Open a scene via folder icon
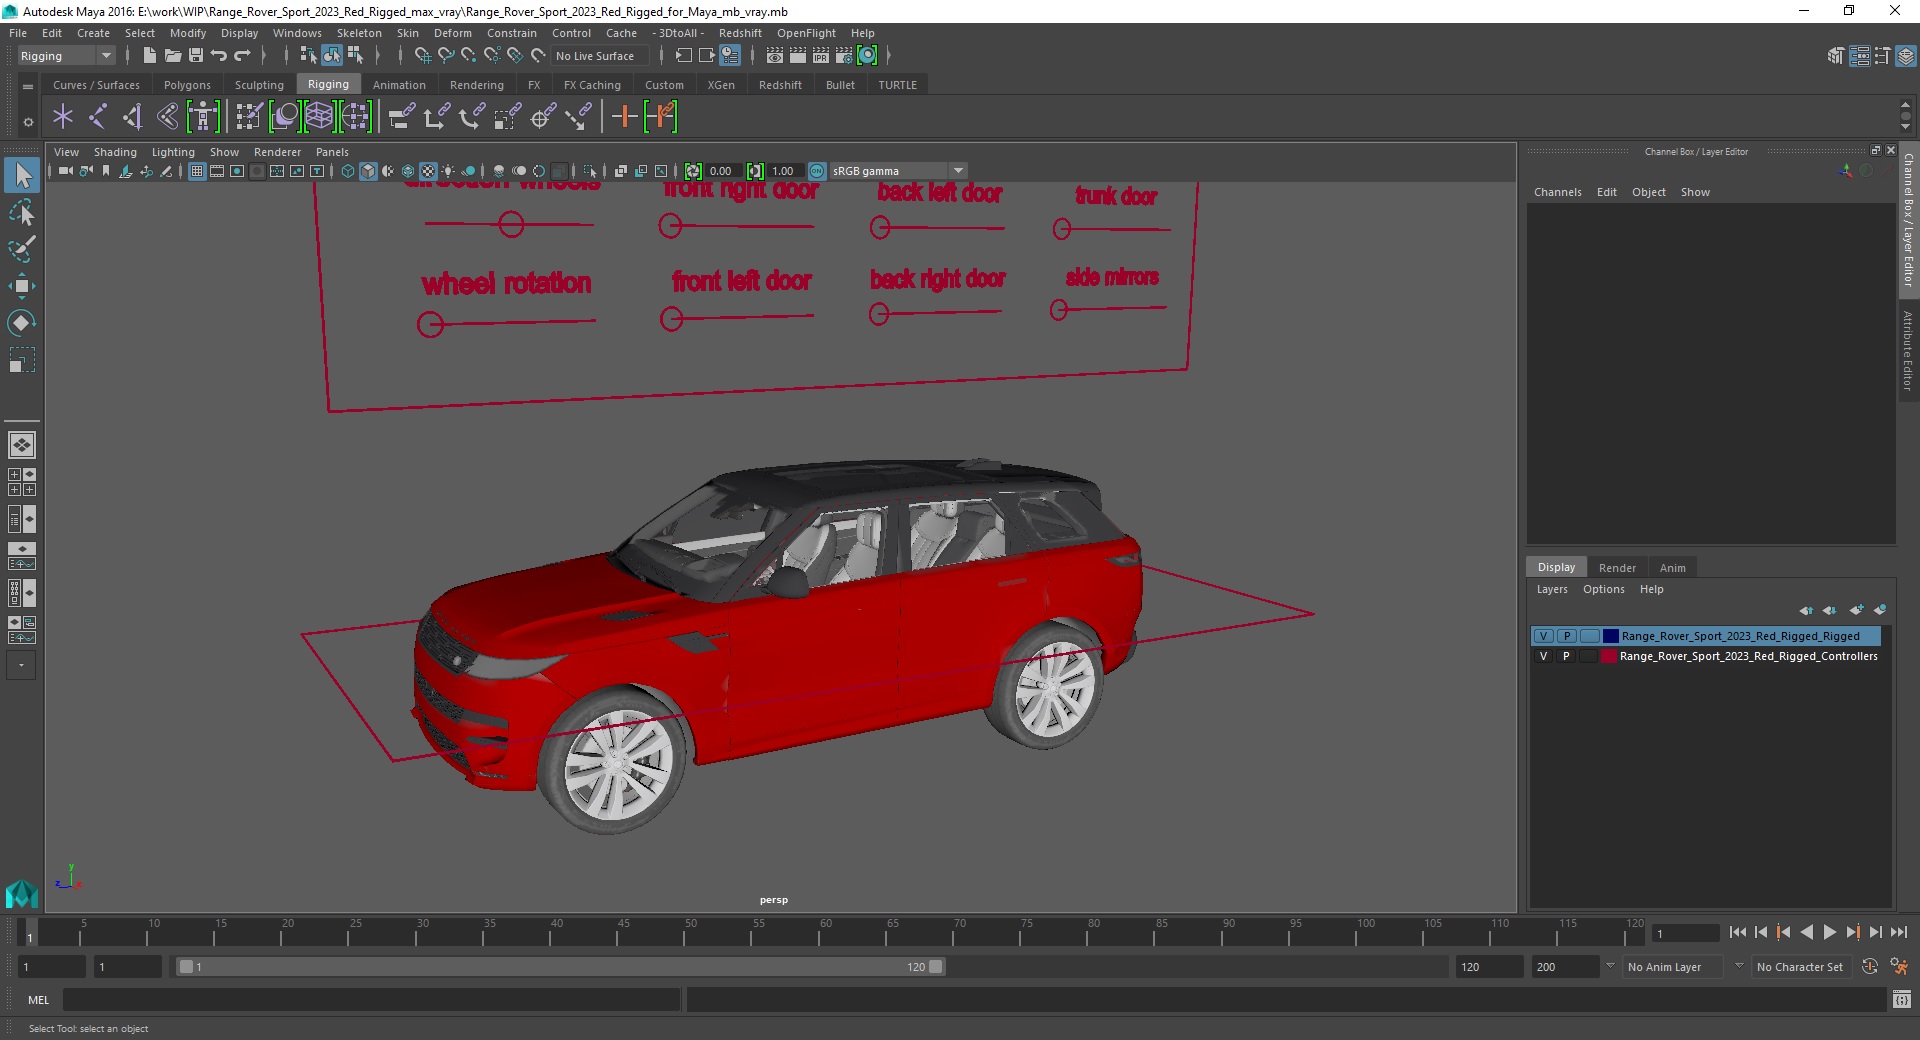The image size is (1920, 1040). [172, 56]
